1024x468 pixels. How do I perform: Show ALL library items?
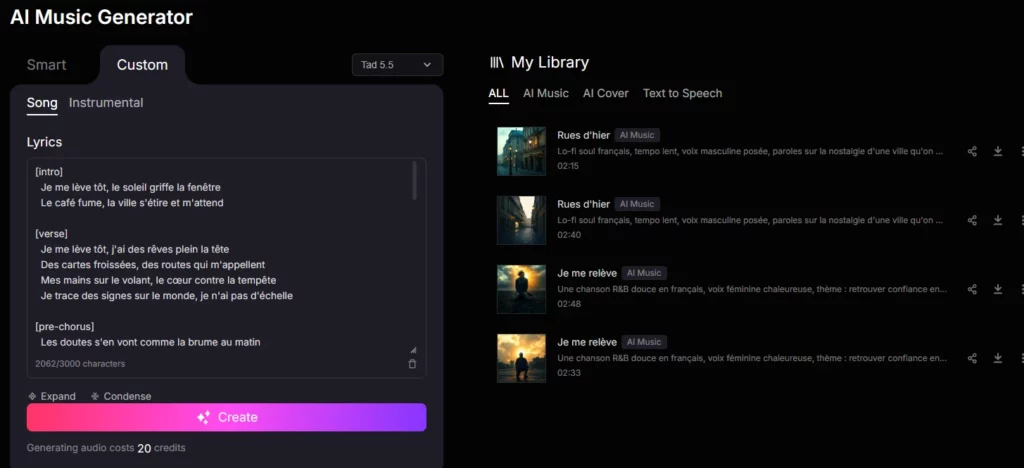[x=498, y=93]
